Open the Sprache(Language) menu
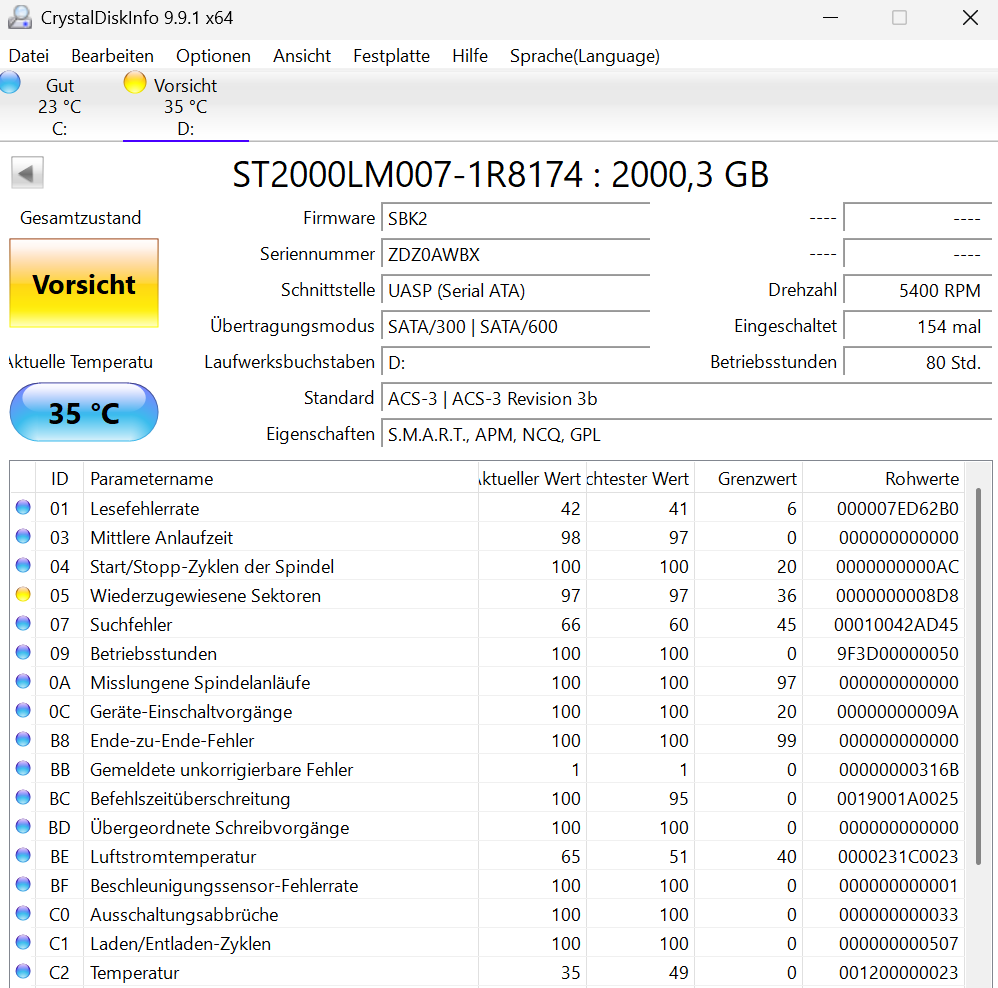The width and height of the screenshot is (998, 988). pos(584,56)
